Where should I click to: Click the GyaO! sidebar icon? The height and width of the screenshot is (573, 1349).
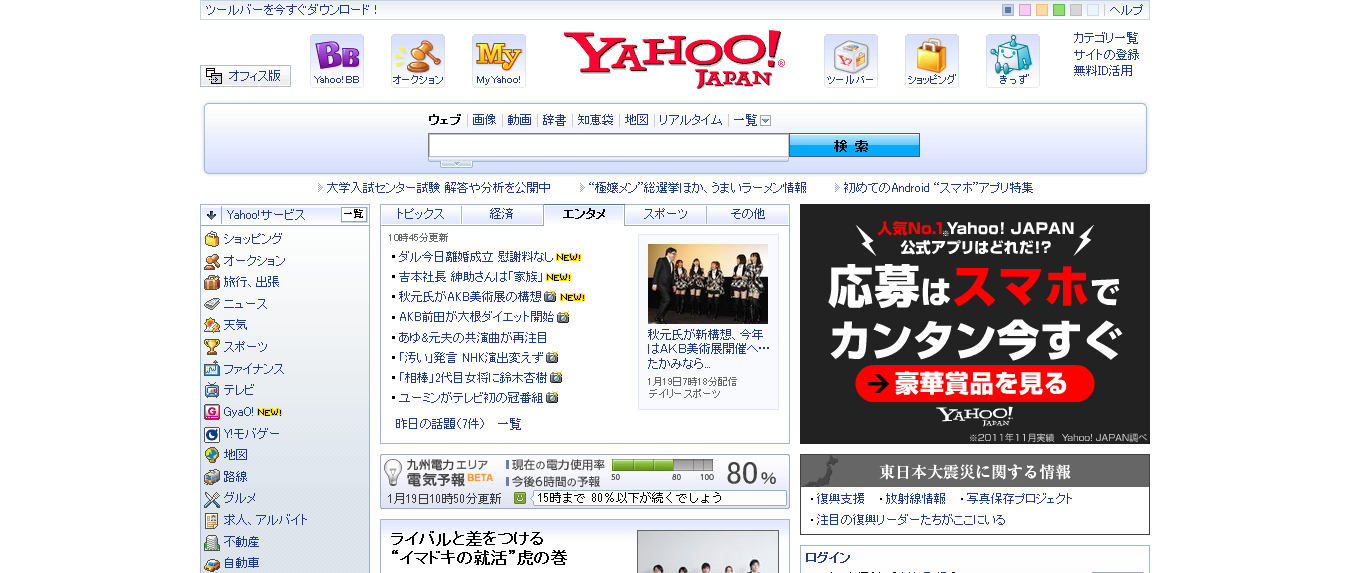coord(212,412)
